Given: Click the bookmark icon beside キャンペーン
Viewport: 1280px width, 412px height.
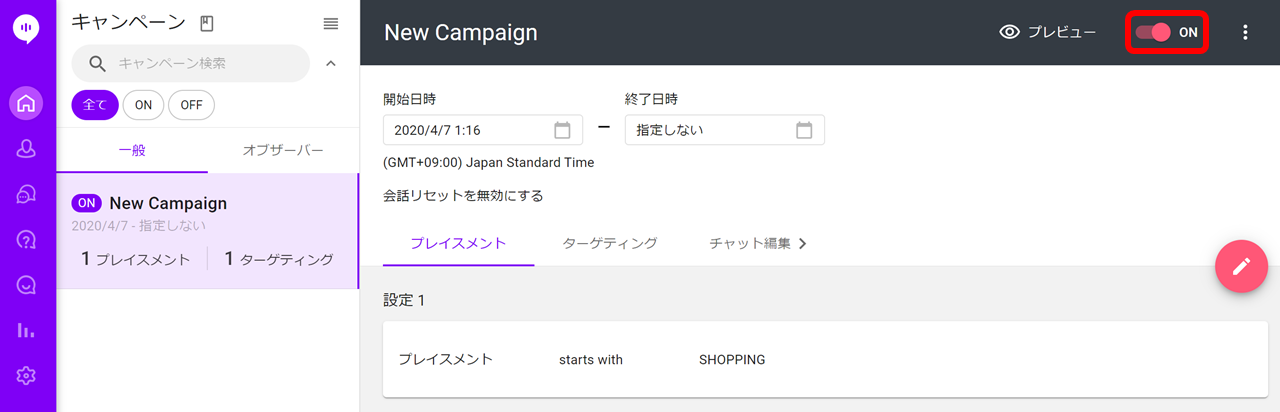Looking at the screenshot, I should click(207, 24).
